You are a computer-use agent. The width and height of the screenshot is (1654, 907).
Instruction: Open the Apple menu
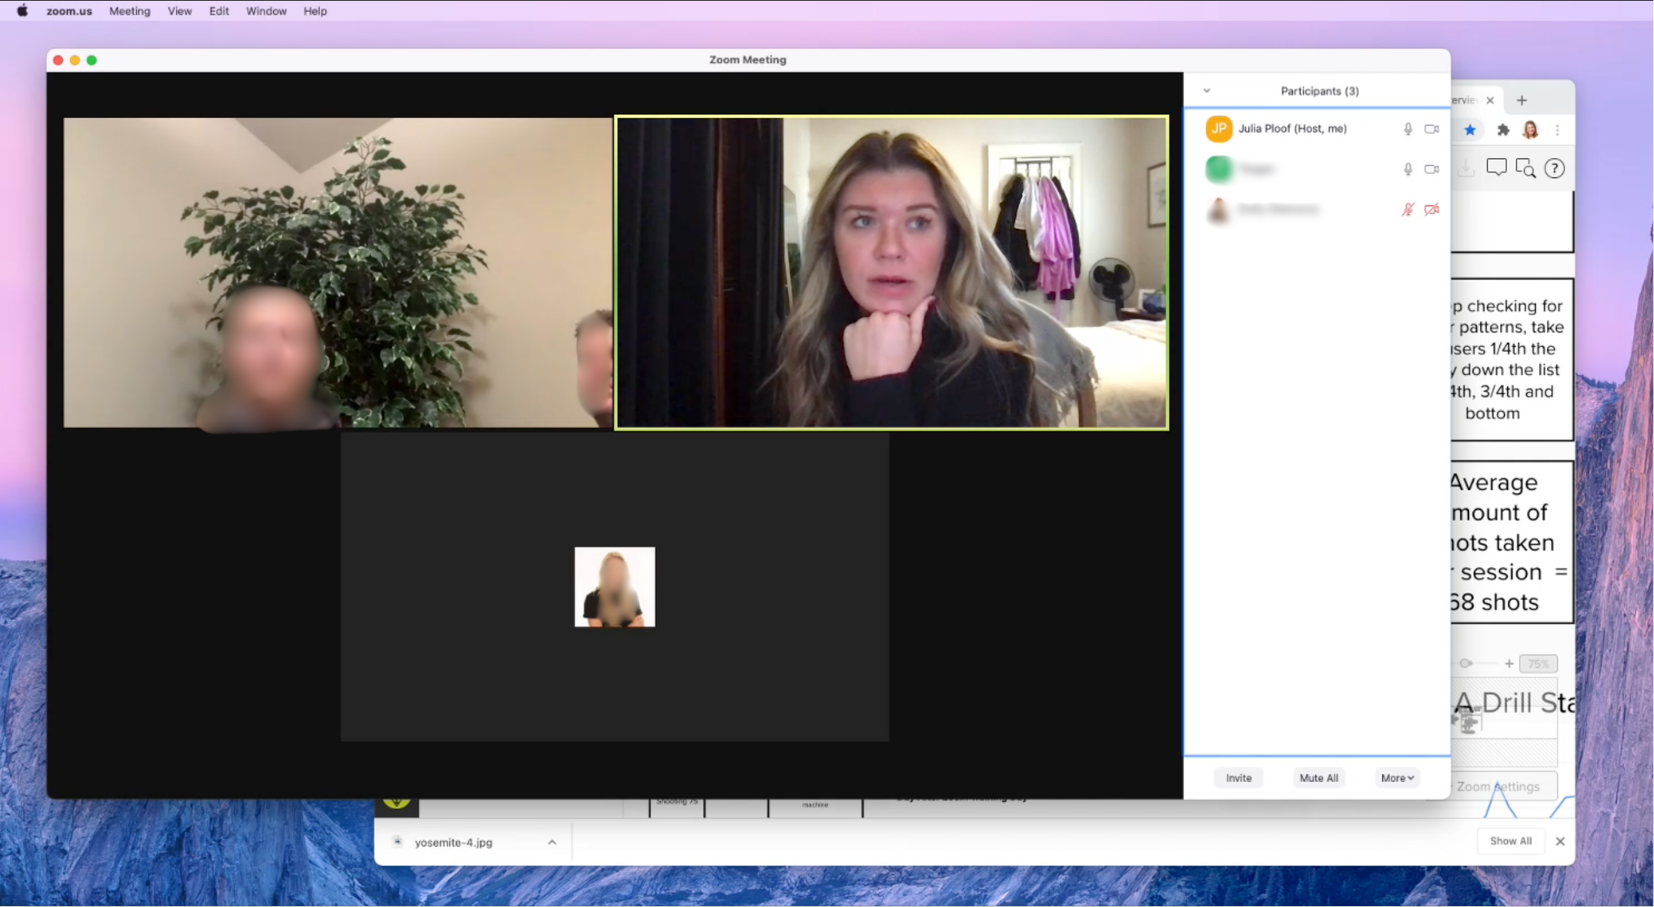pyautogui.click(x=22, y=11)
